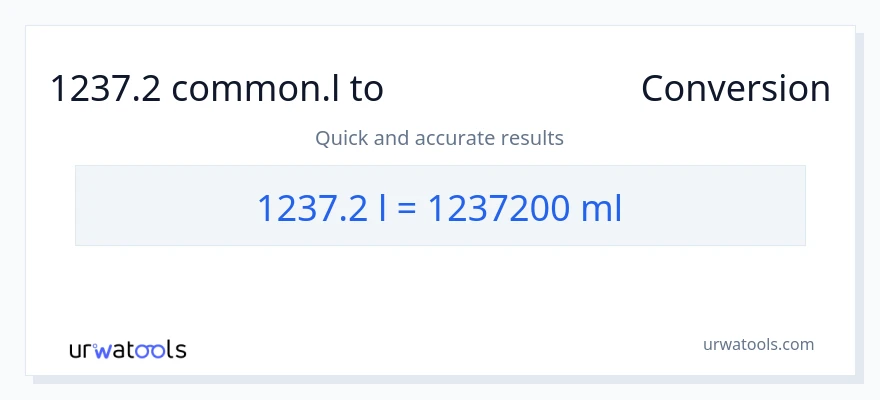Viewport: 880px width, 400px height.
Task: Click the equals sign in the result
Action: pyautogui.click(x=408, y=209)
